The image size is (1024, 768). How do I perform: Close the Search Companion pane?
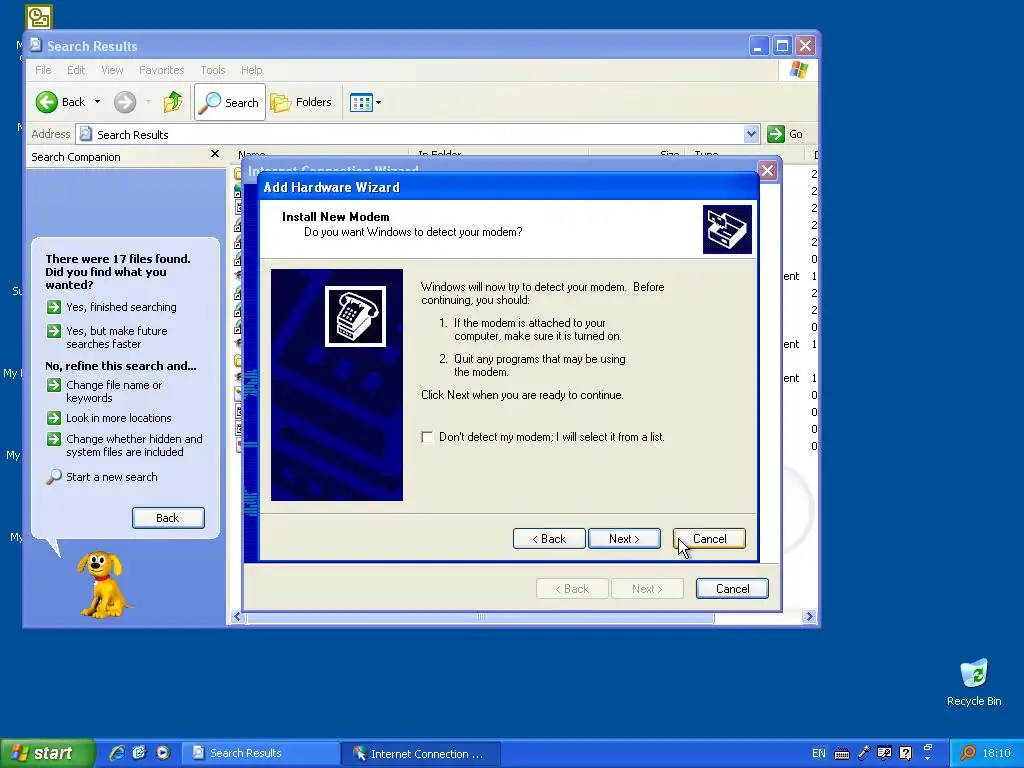[215, 154]
